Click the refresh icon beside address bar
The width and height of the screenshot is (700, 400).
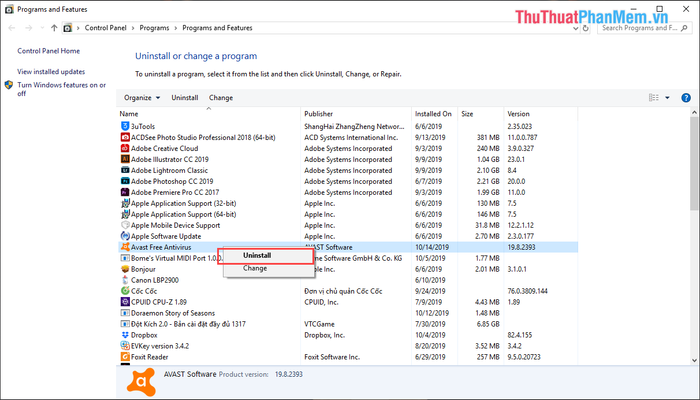tap(586, 28)
